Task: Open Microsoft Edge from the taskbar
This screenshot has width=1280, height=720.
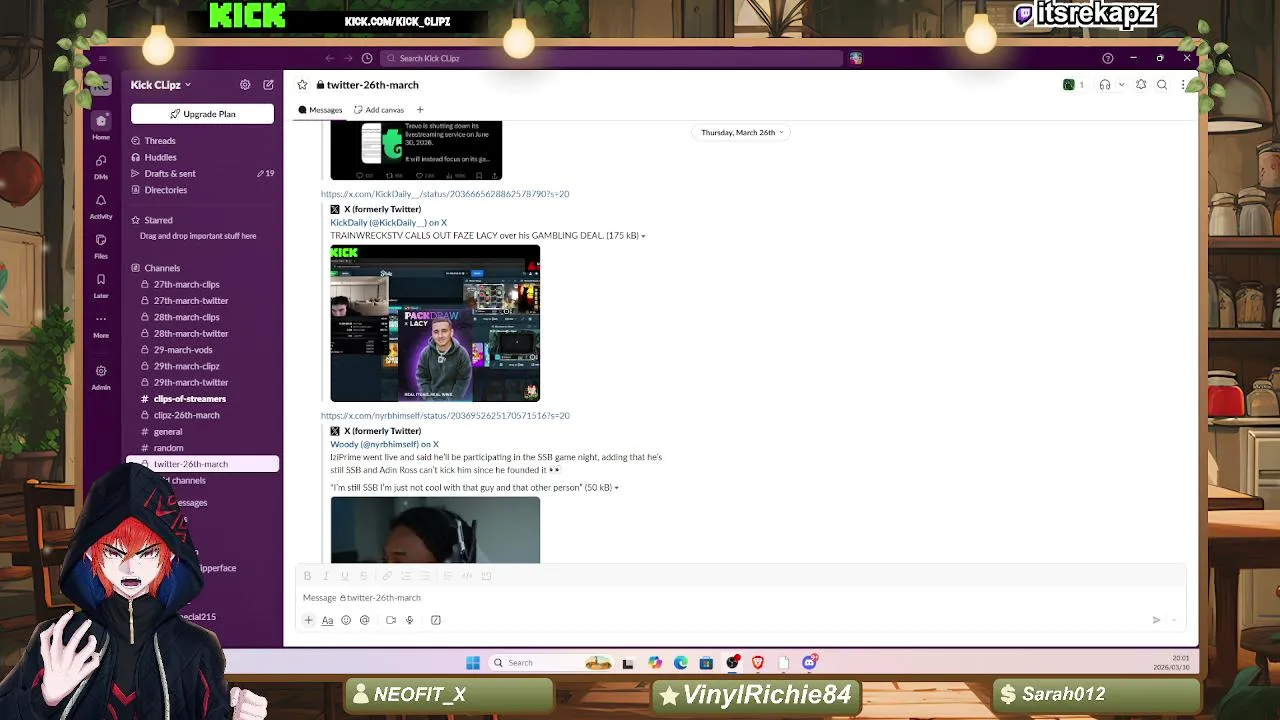Action: [681, 662]
